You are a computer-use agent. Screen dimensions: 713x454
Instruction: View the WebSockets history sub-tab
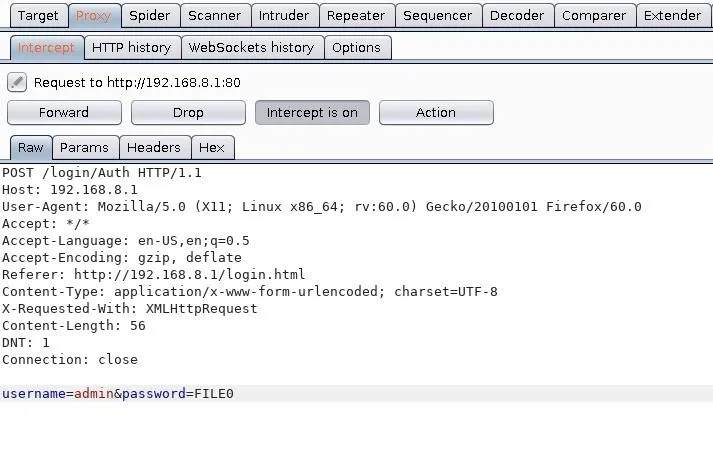pyautogui.click(x=252, y=48)
